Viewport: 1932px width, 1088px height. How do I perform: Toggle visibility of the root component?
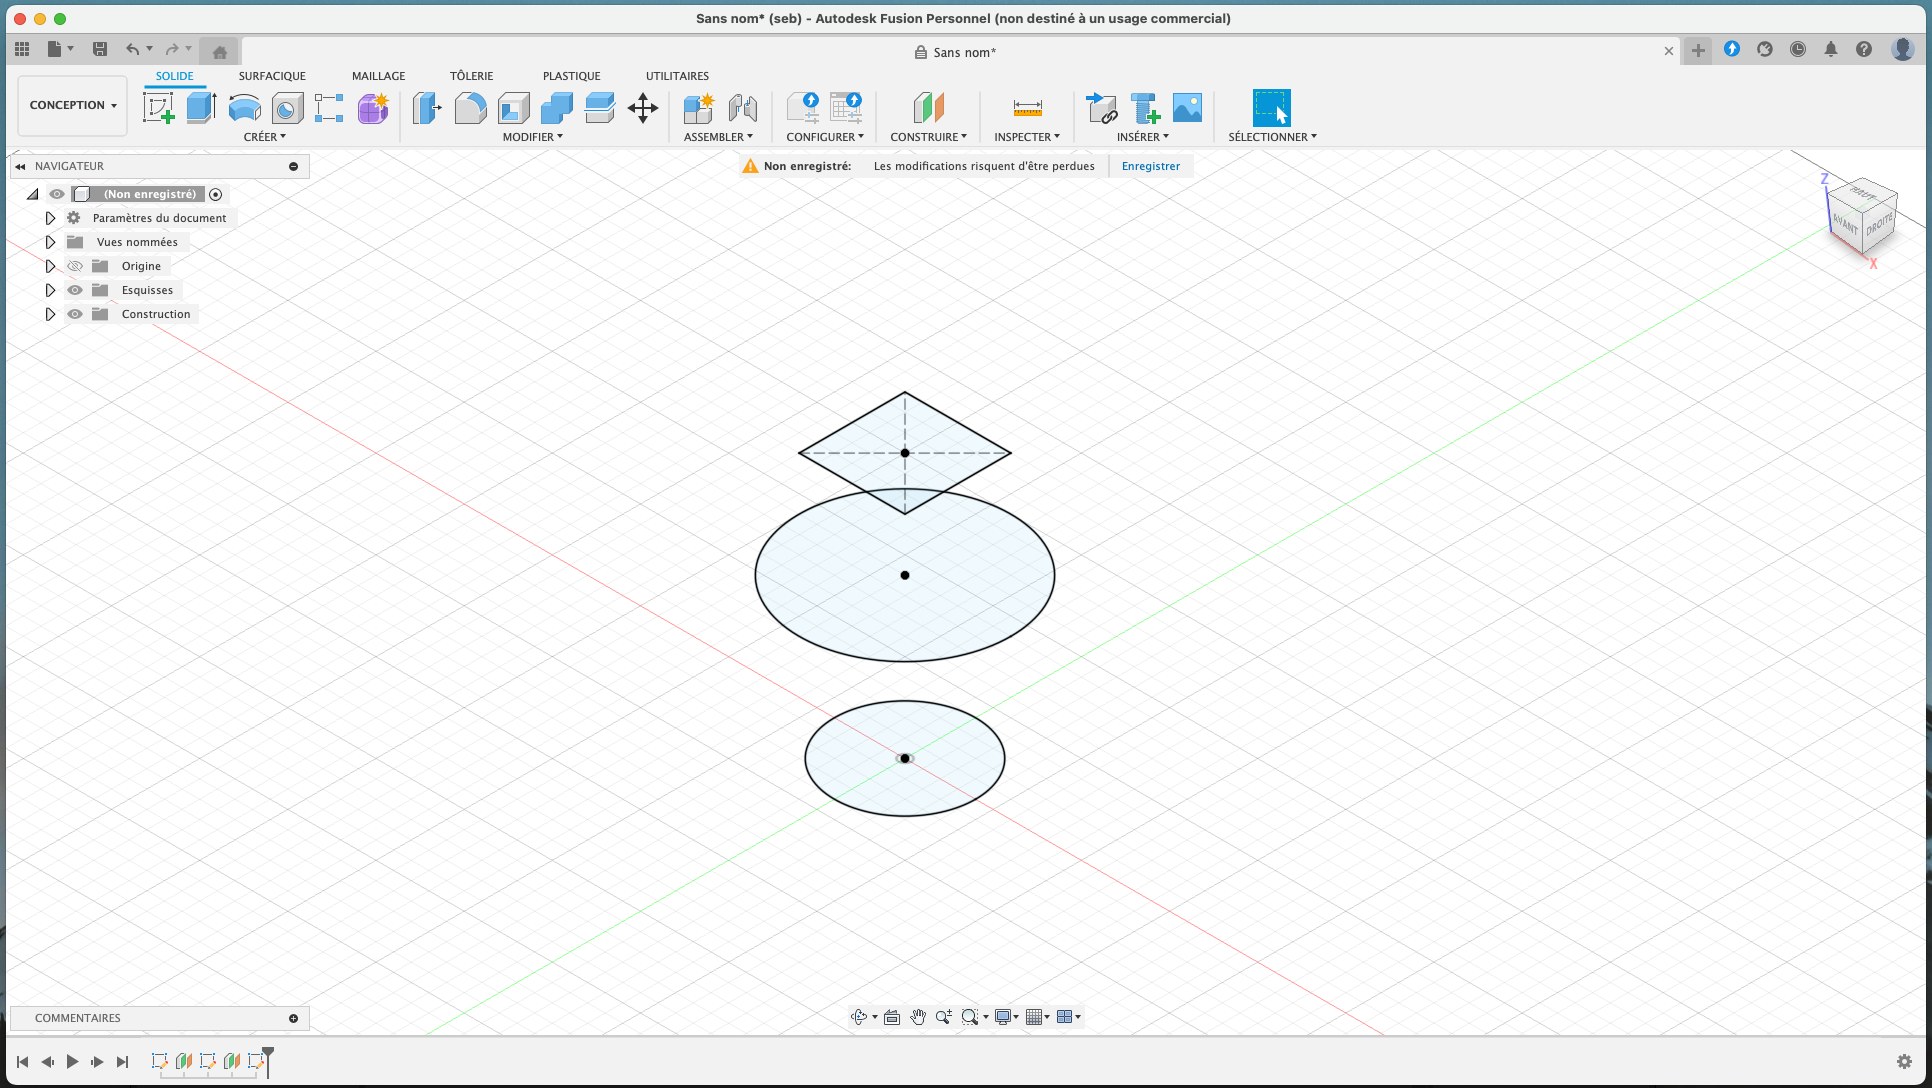[x=57, y=194]
